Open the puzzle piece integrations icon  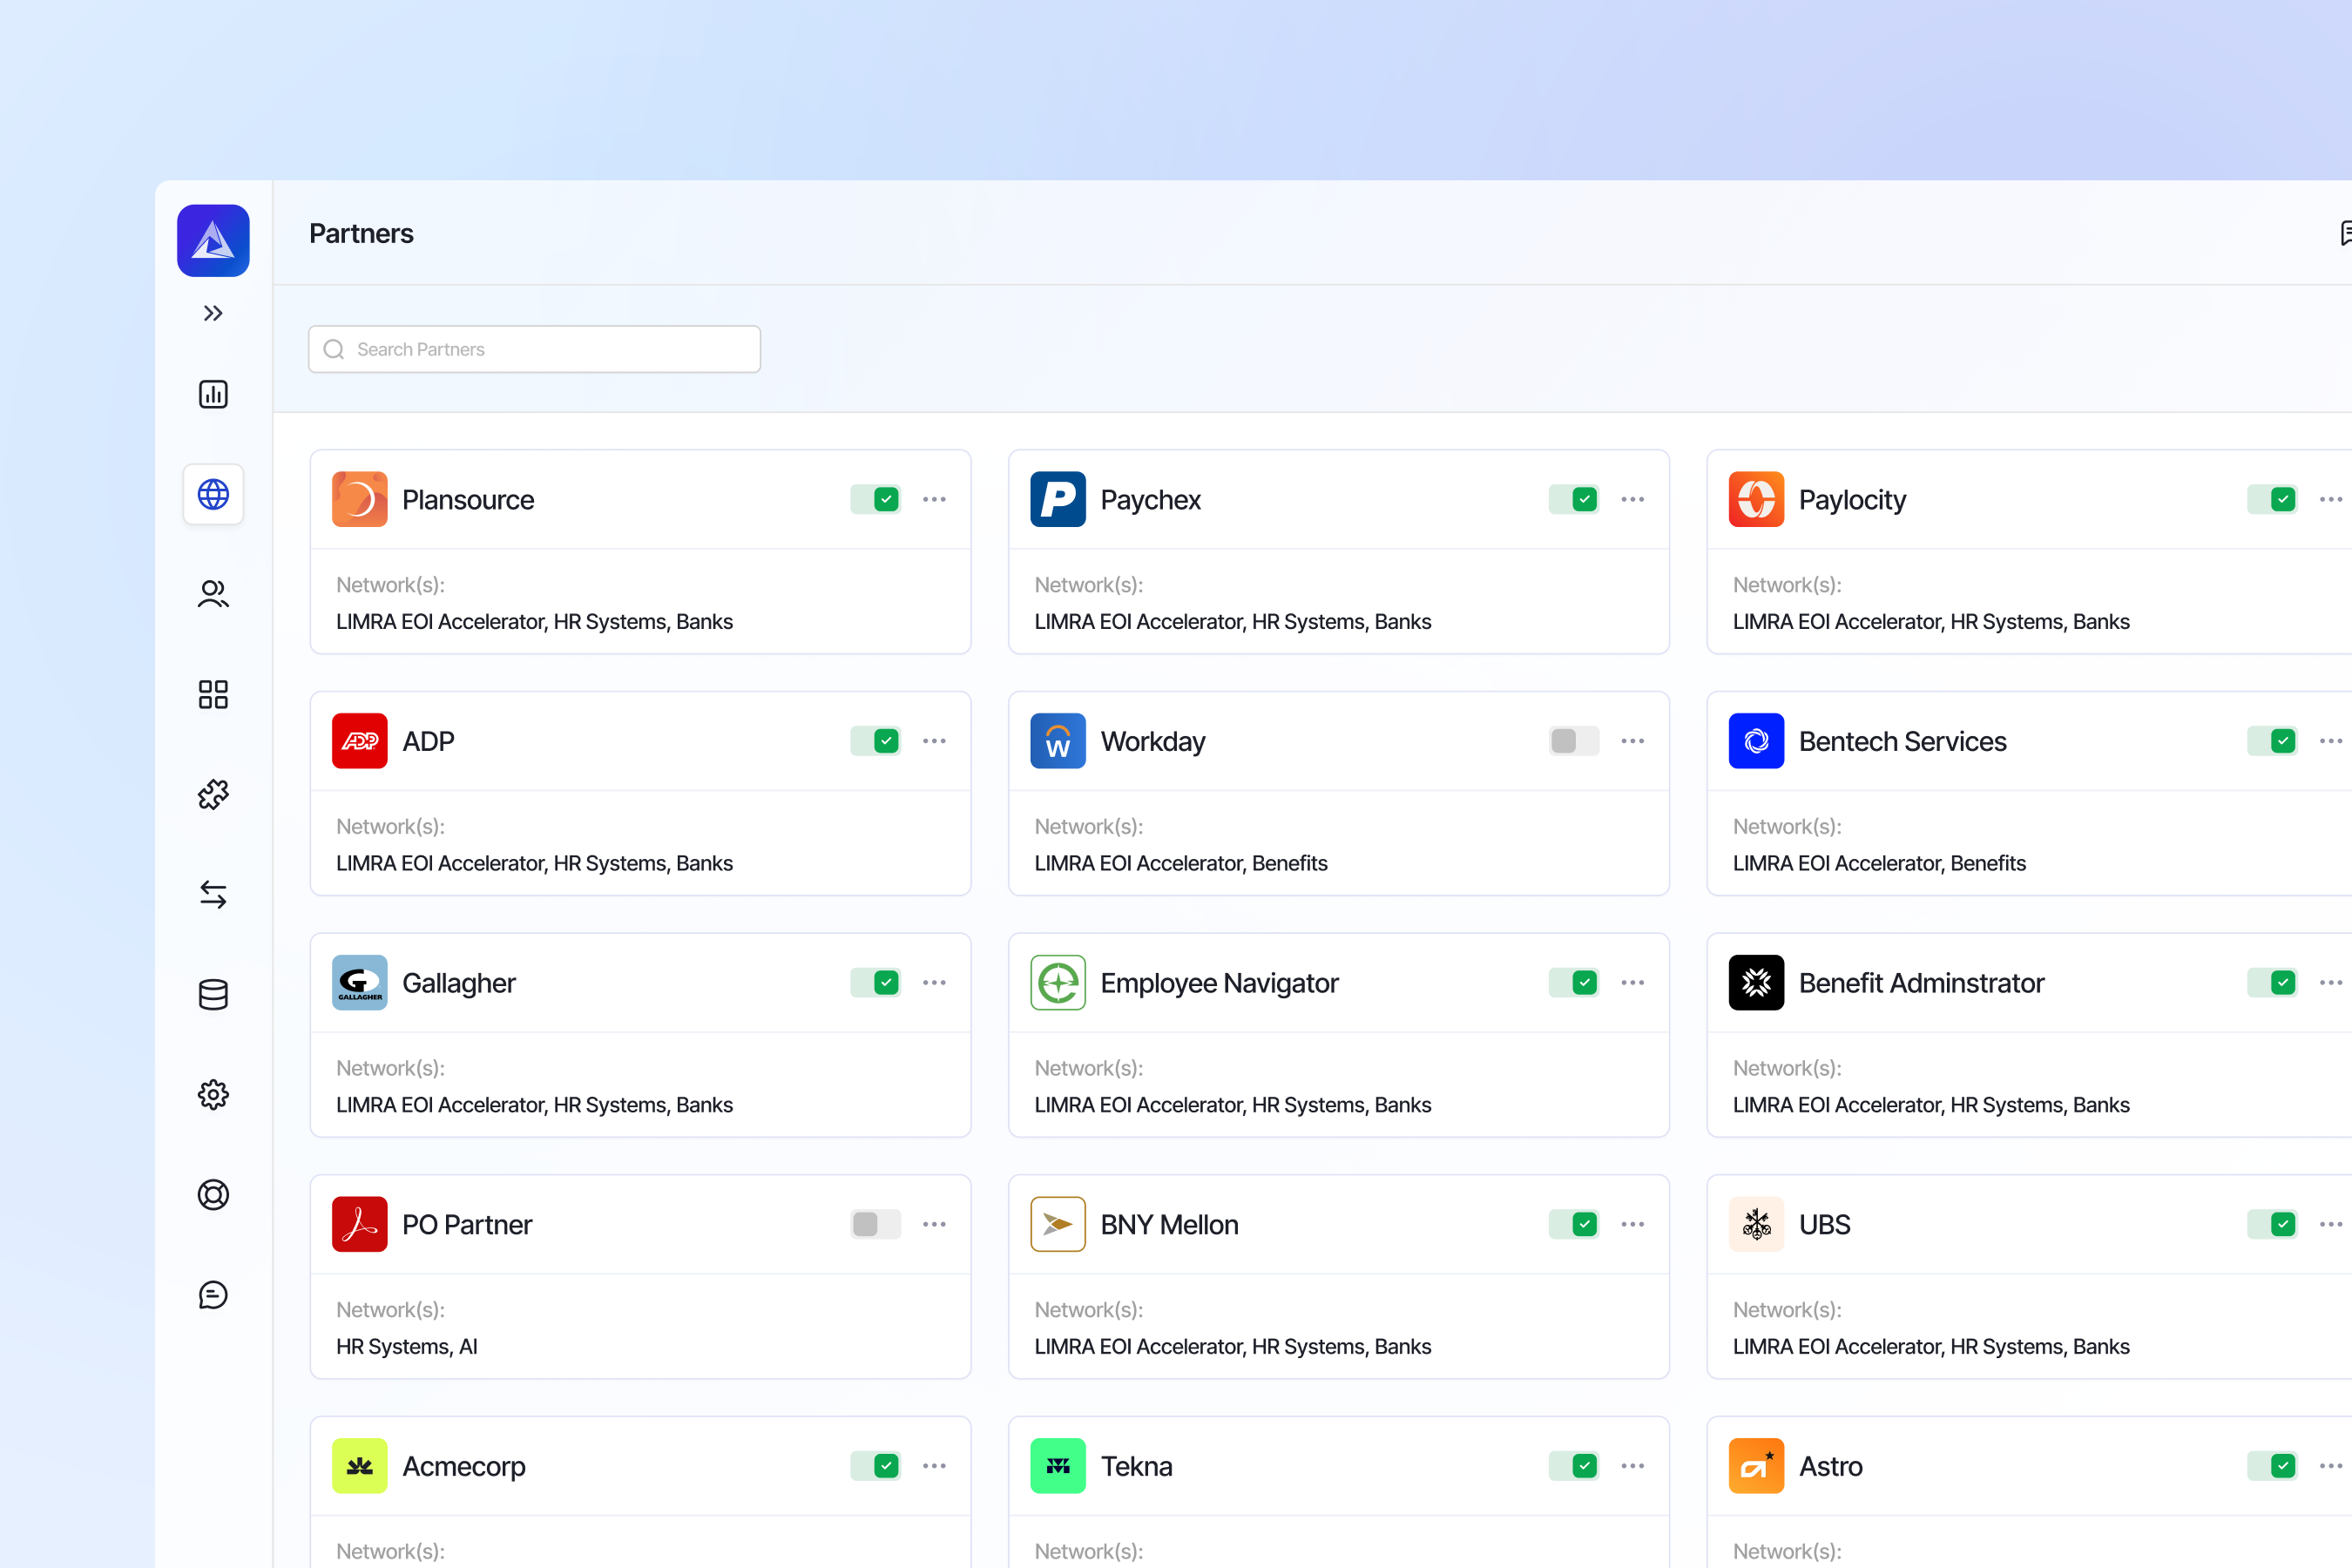pyautogui.click(x=213, y=794)
